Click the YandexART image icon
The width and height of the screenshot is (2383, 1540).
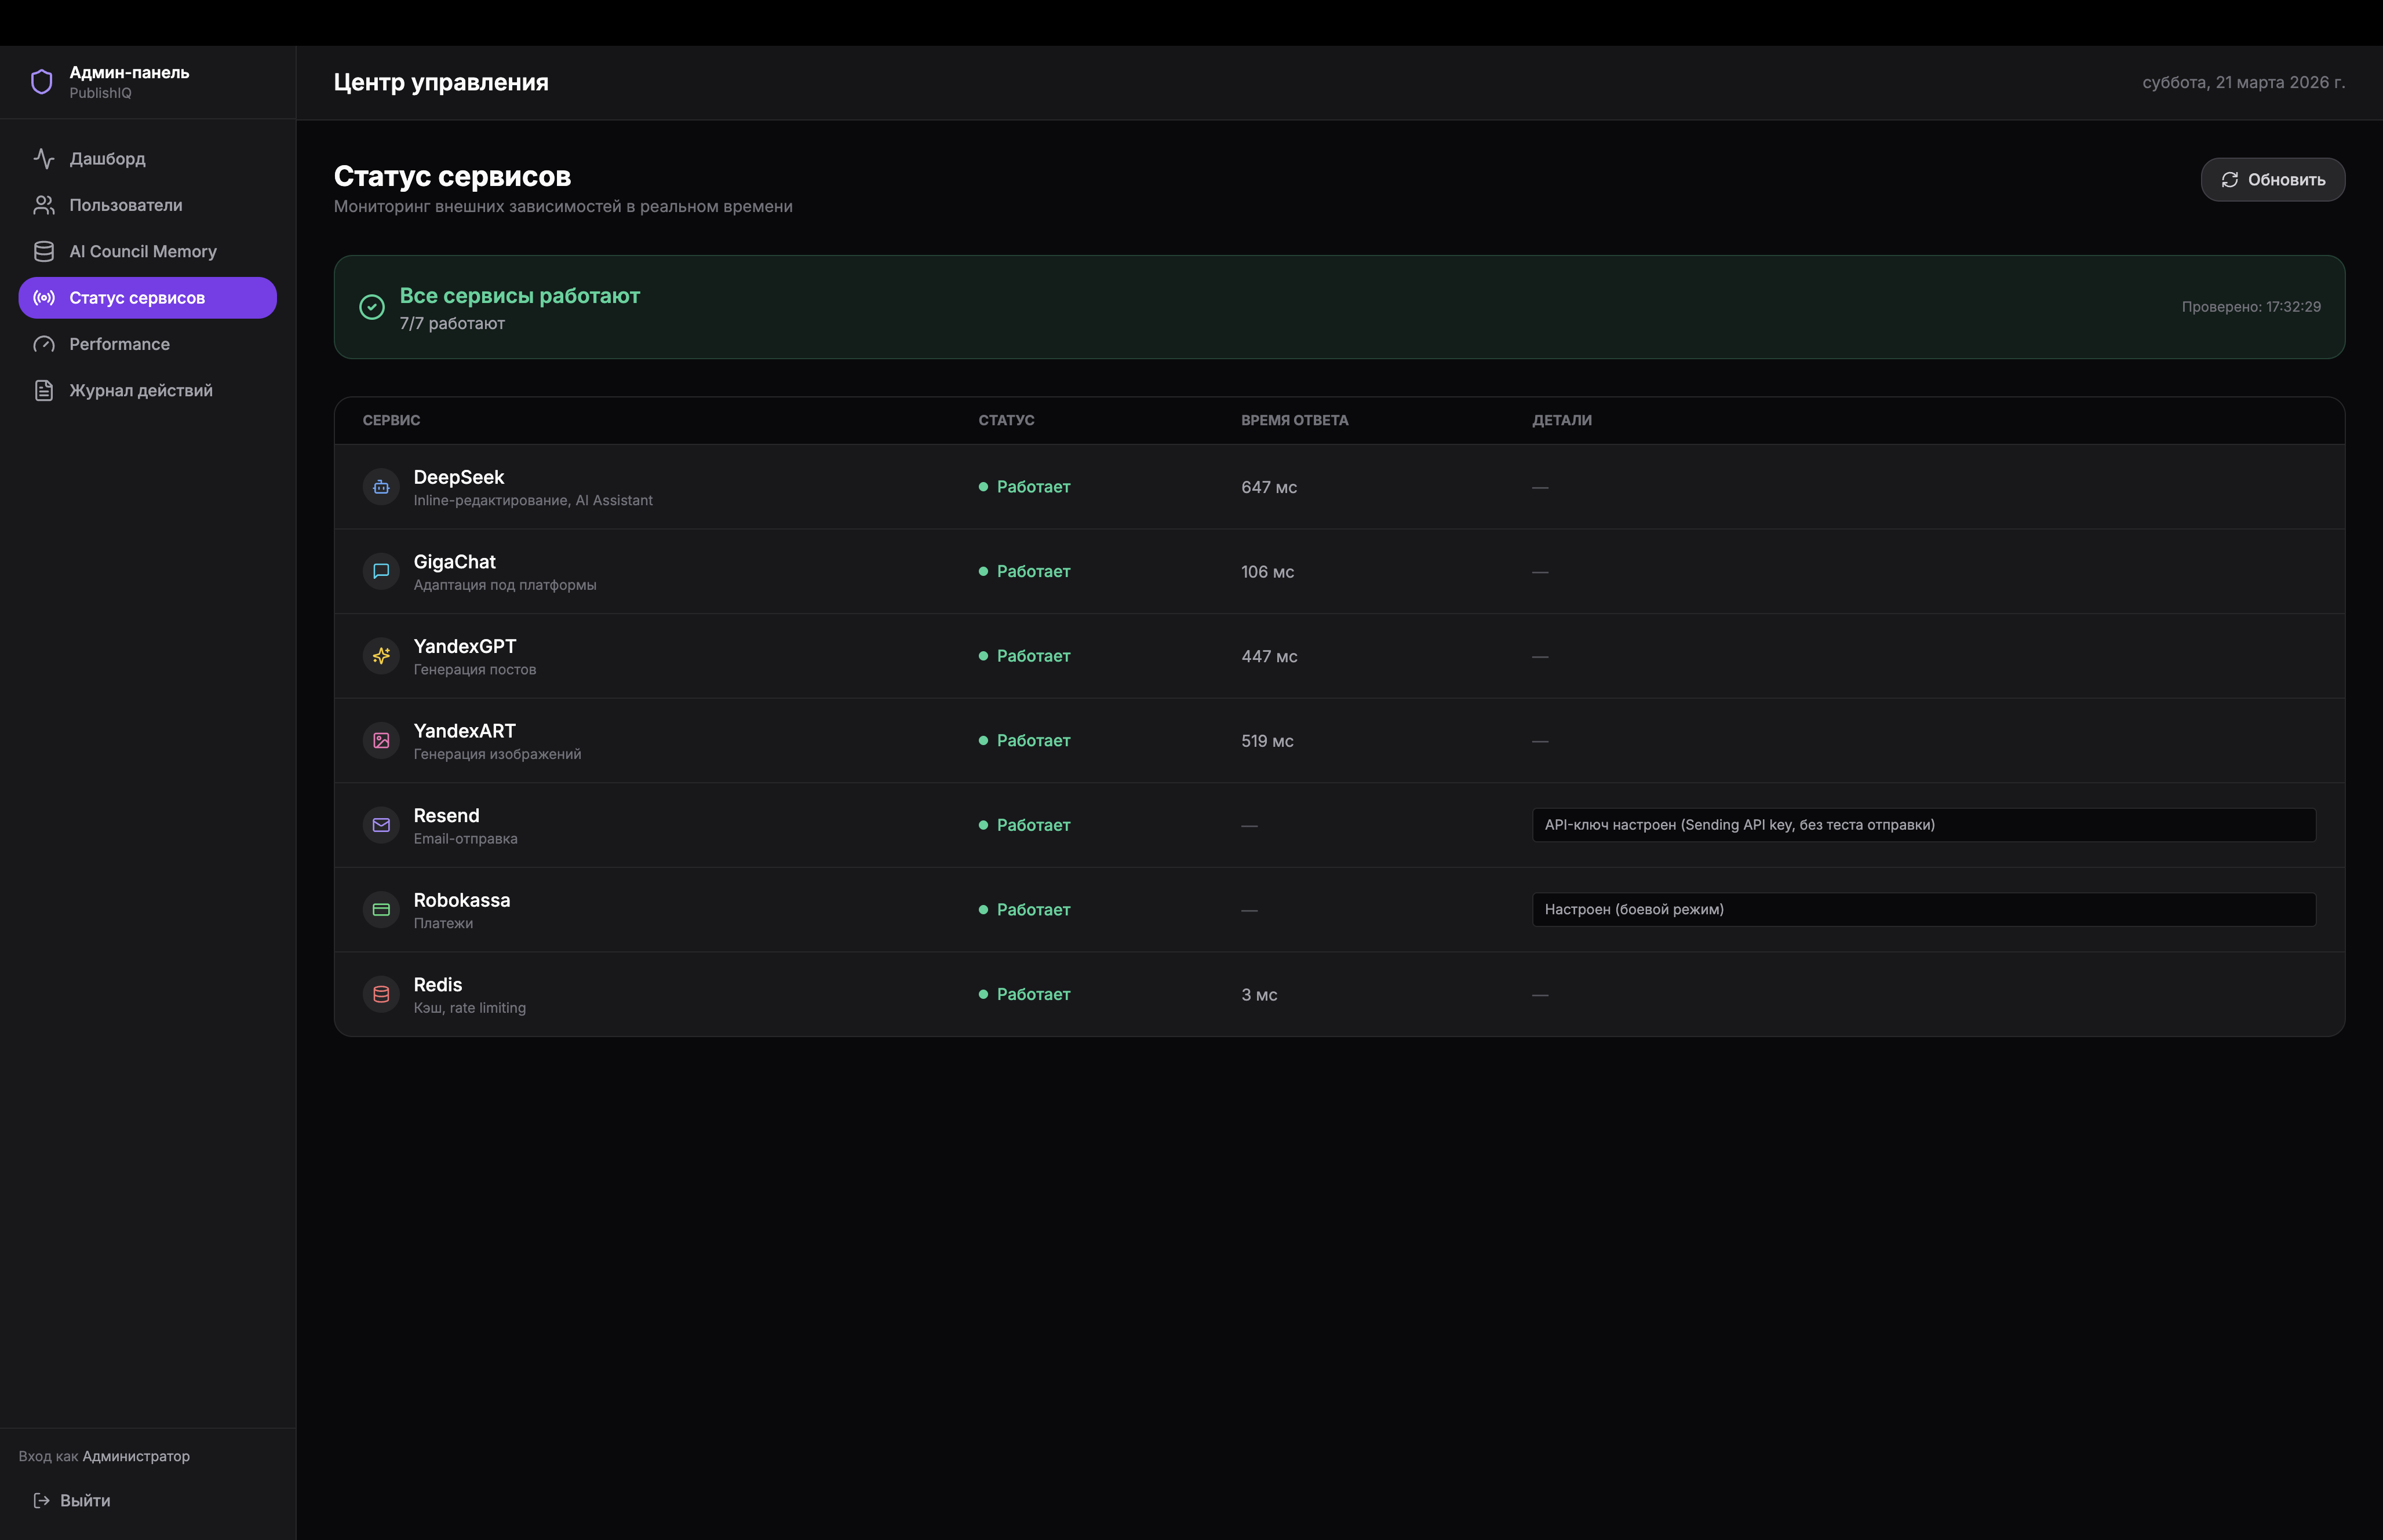click(x=381, y=741)
